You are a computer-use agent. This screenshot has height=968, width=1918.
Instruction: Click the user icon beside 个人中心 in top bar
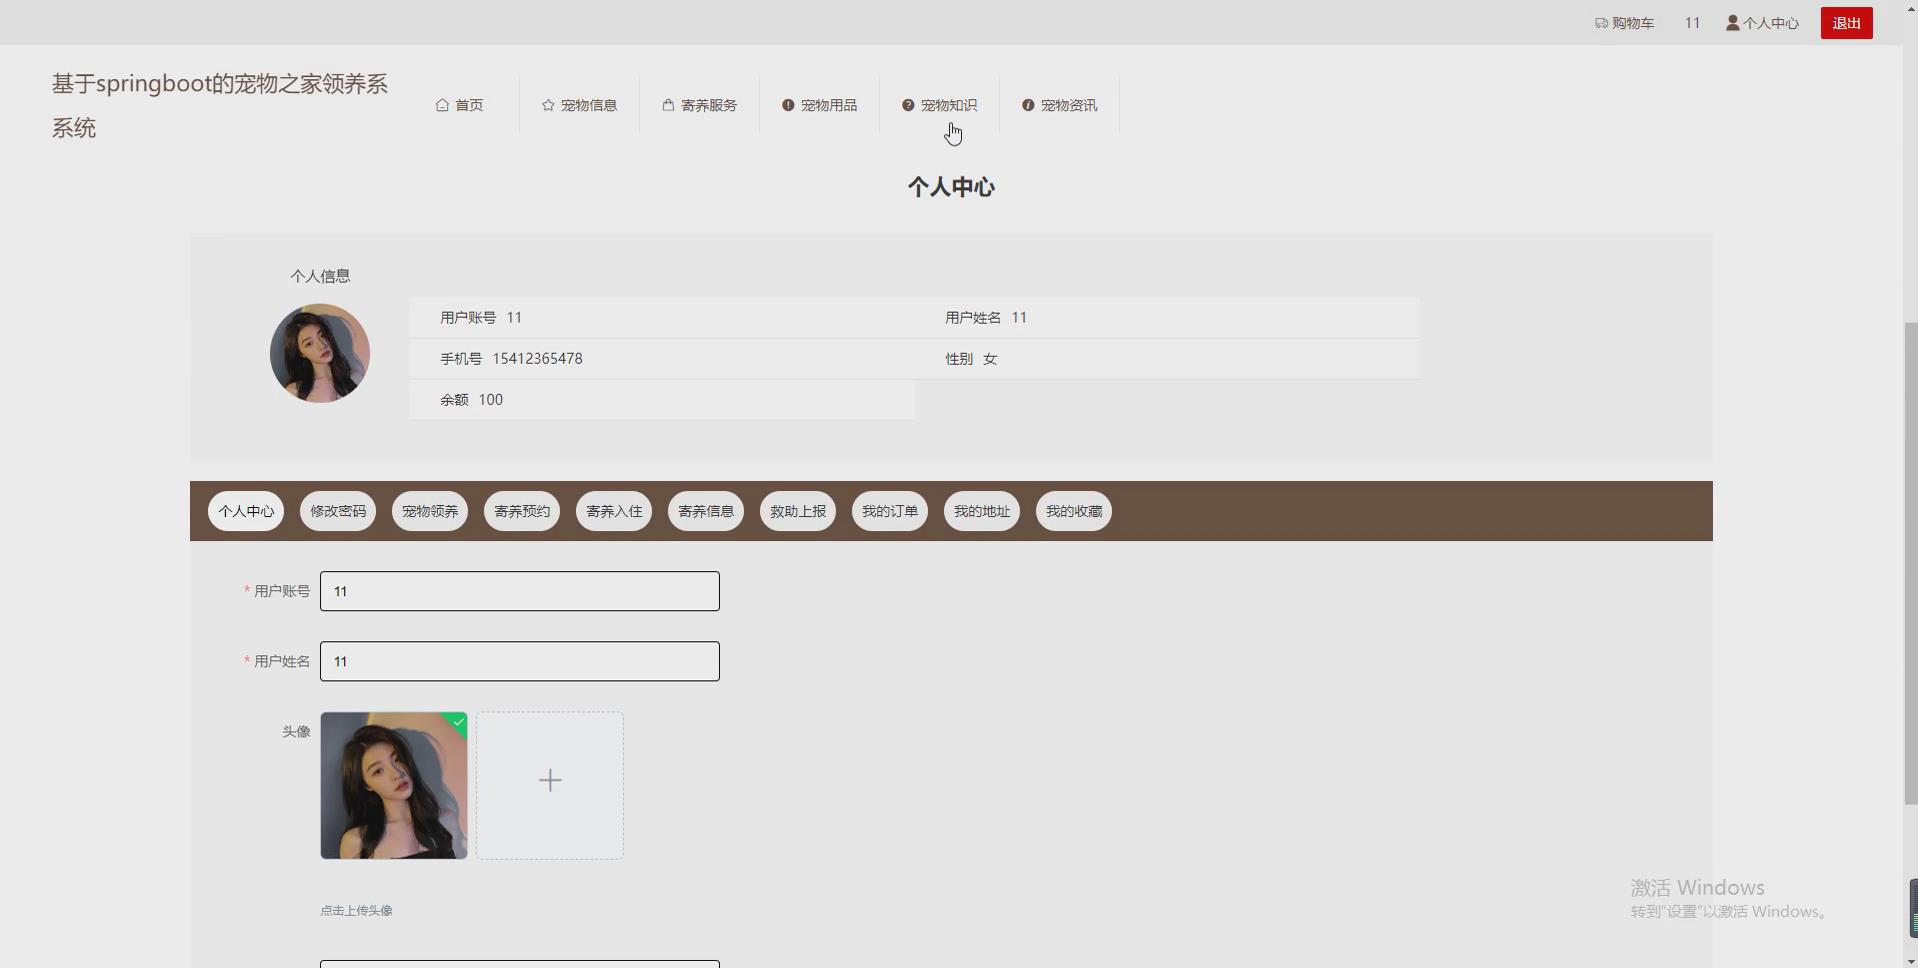click(1733, 23)
